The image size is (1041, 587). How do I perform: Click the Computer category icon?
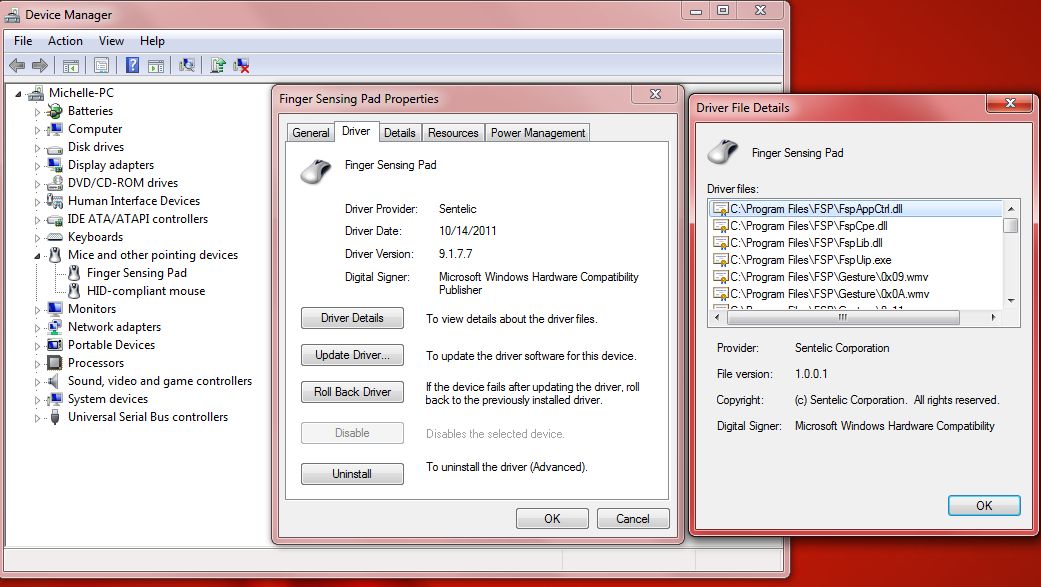tap(55, 129)
